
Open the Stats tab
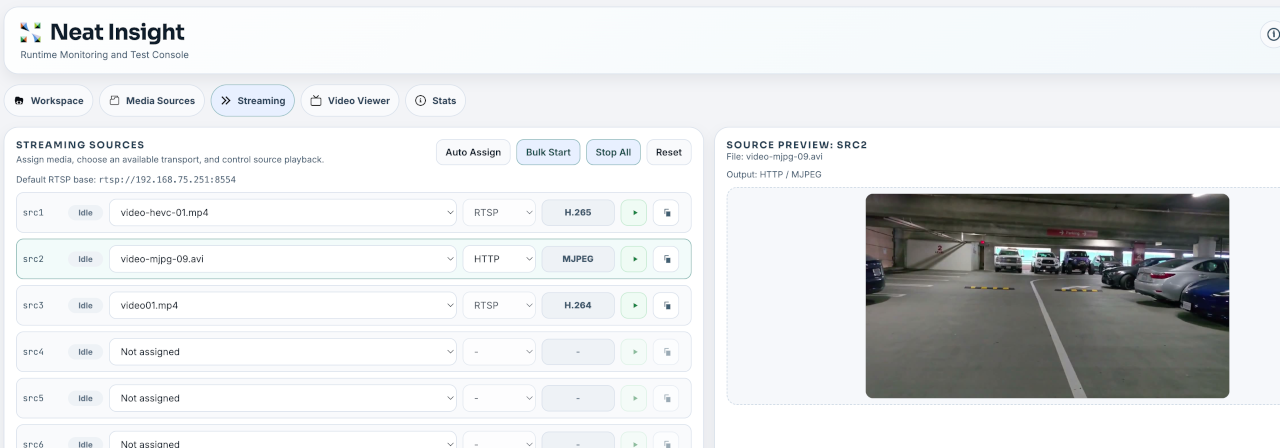click(435, 101)
